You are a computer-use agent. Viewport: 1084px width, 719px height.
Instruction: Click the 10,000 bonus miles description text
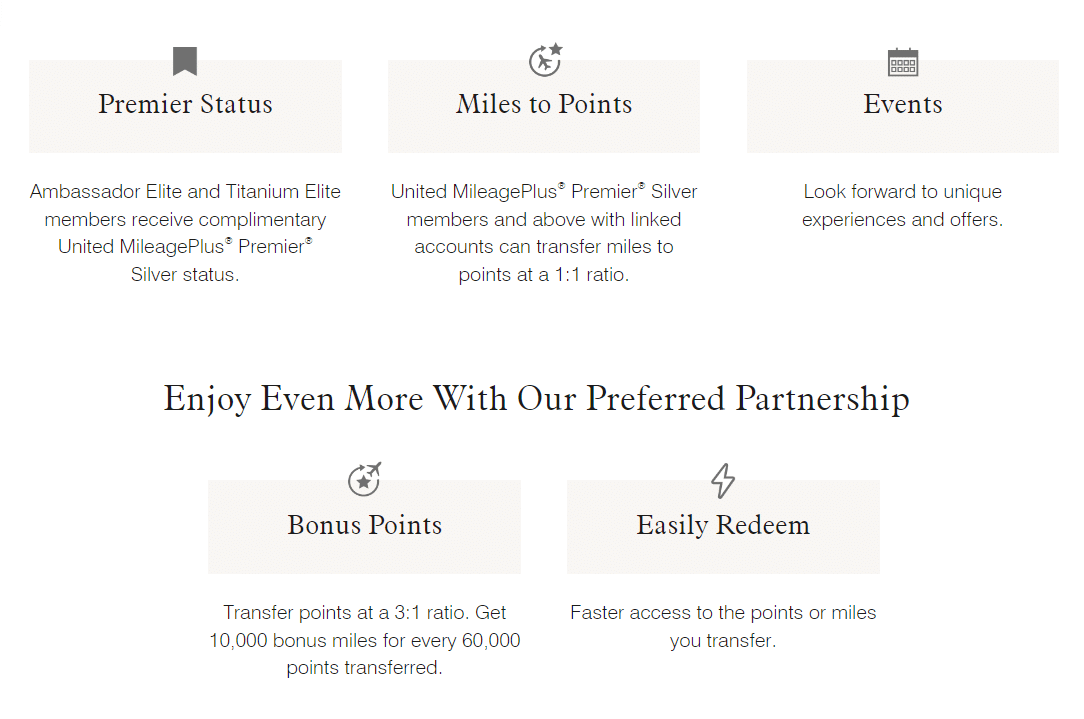pyautogui.click(x=364, y=640)
